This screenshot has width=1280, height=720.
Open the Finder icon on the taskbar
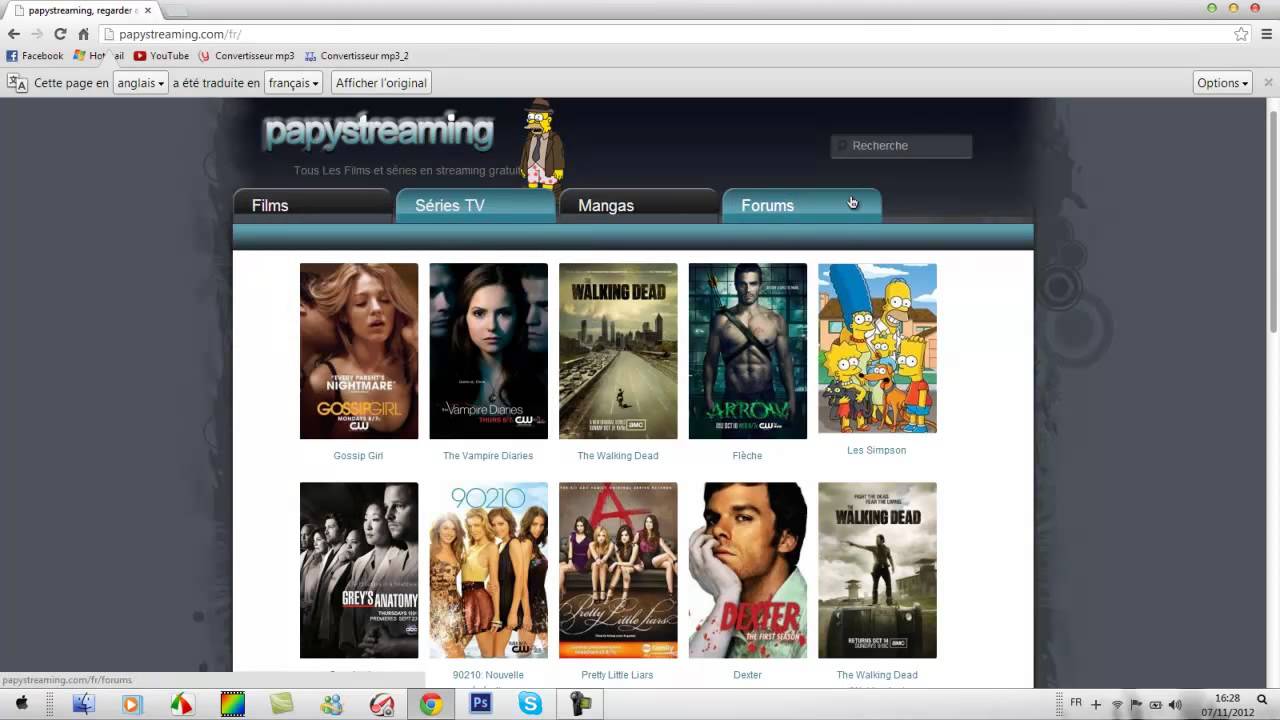(84, 704)
